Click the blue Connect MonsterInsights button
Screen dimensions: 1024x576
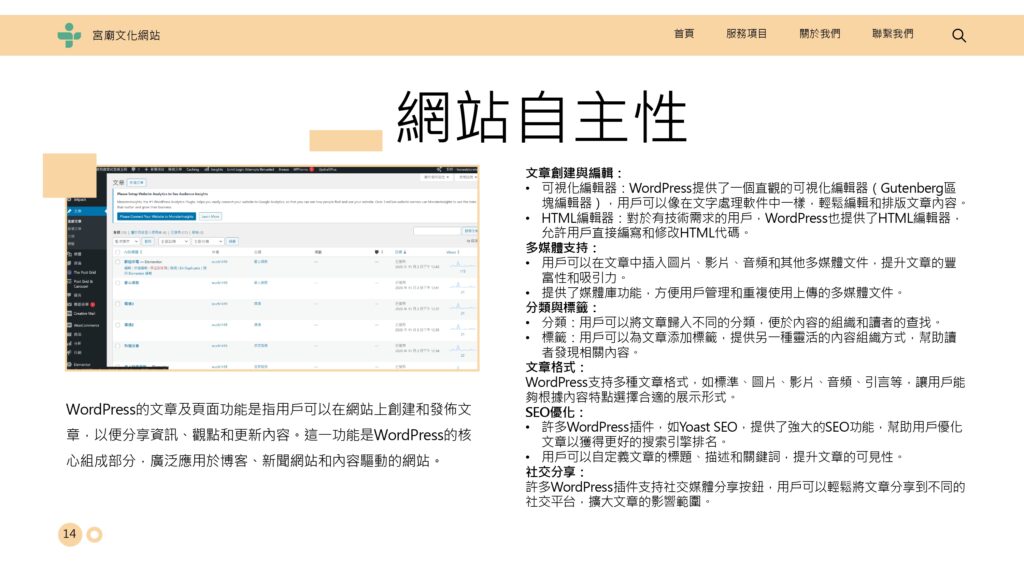tap(155, 215)
